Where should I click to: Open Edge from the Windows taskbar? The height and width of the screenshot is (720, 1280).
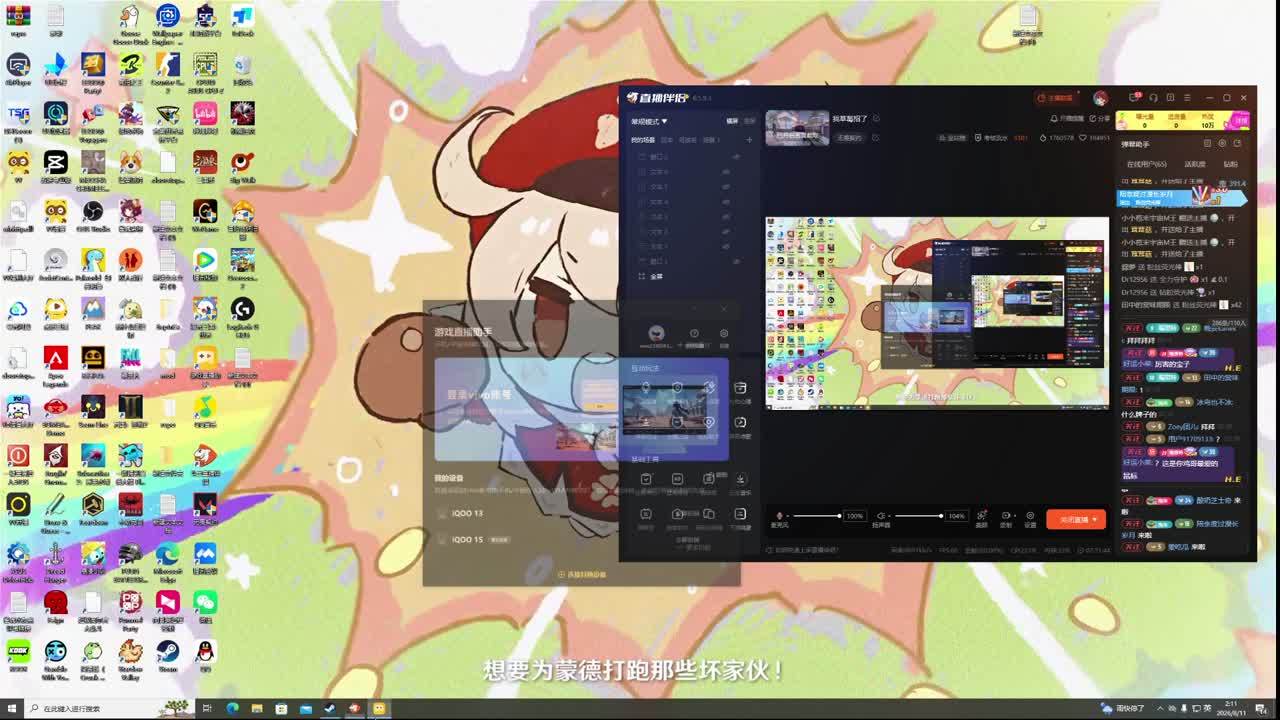click(x=232, y=709)
